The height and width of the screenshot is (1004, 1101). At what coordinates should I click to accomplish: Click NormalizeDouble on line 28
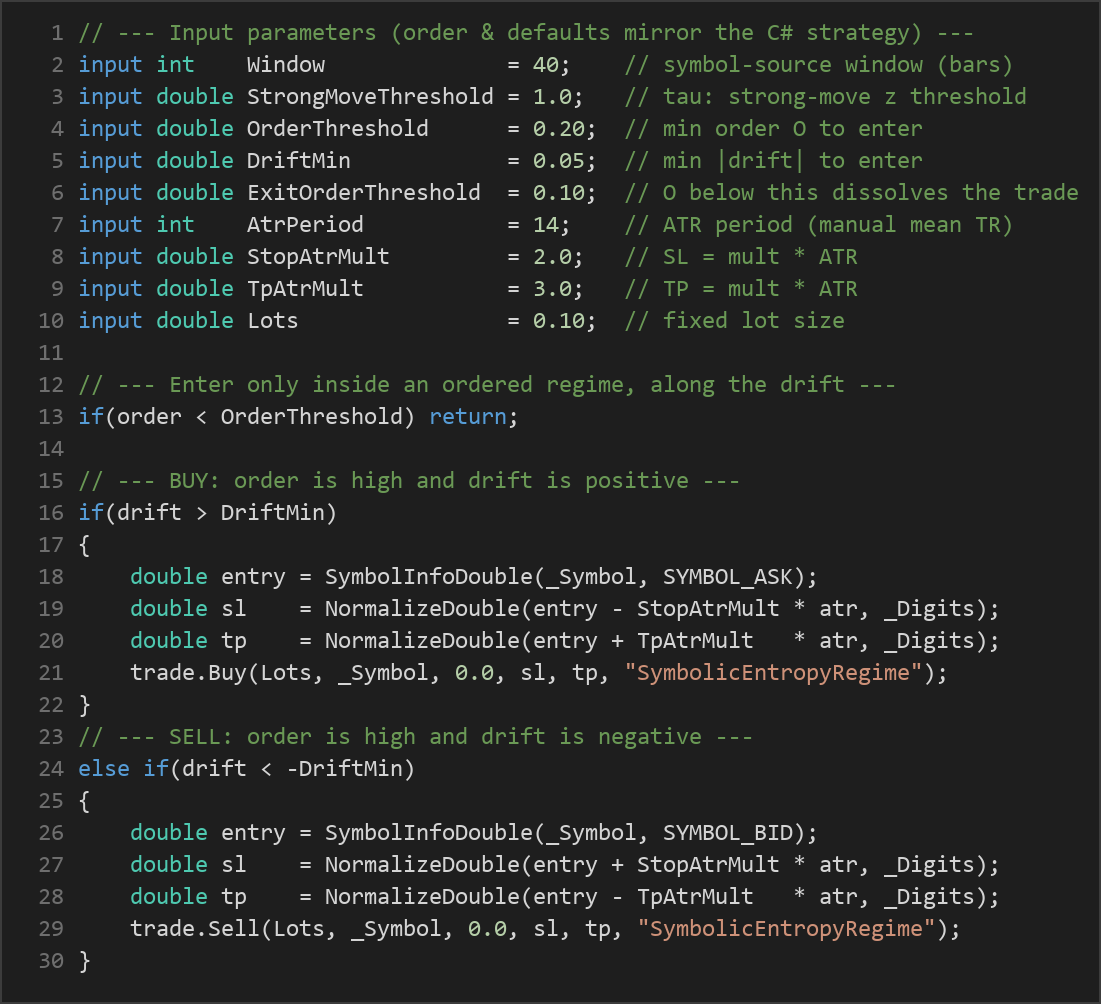pos(422,896)
